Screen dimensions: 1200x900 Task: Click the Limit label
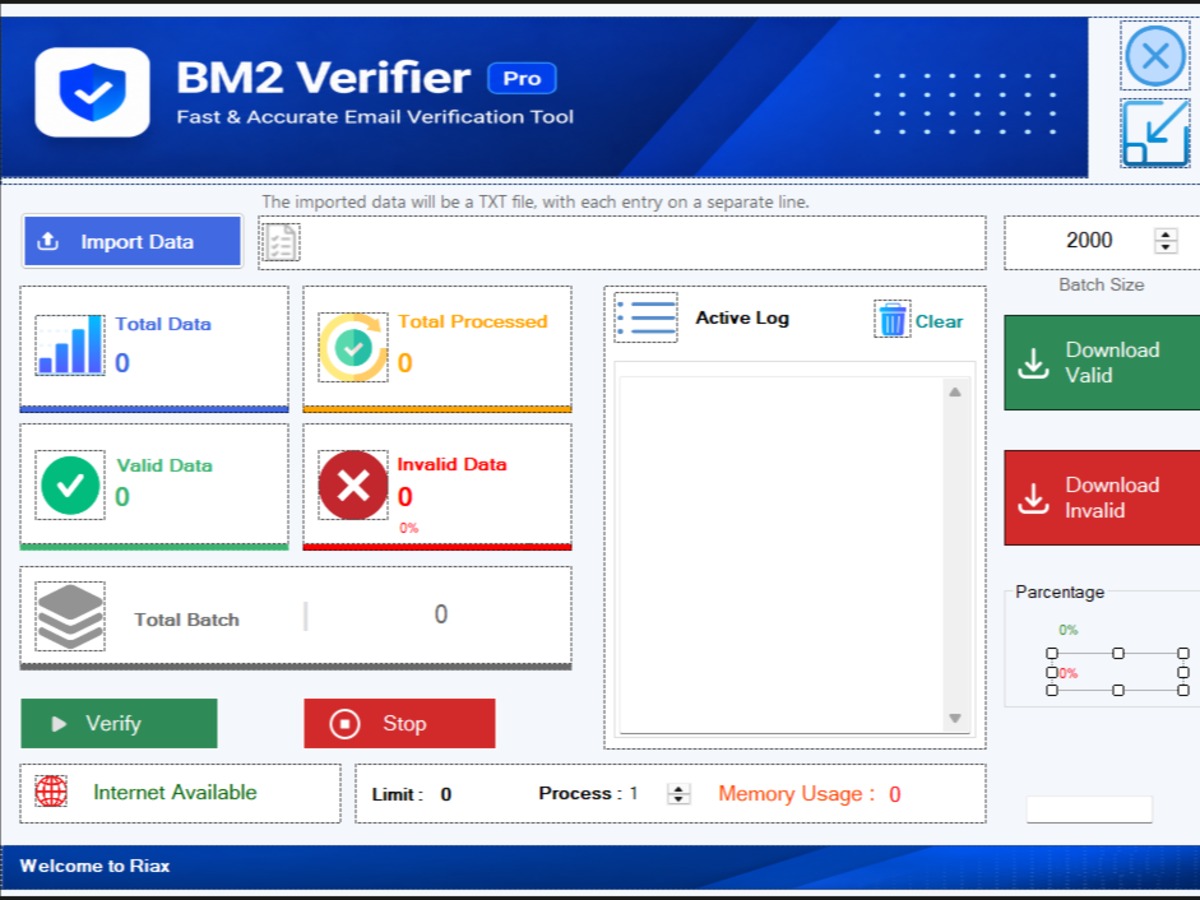[397, 795]
